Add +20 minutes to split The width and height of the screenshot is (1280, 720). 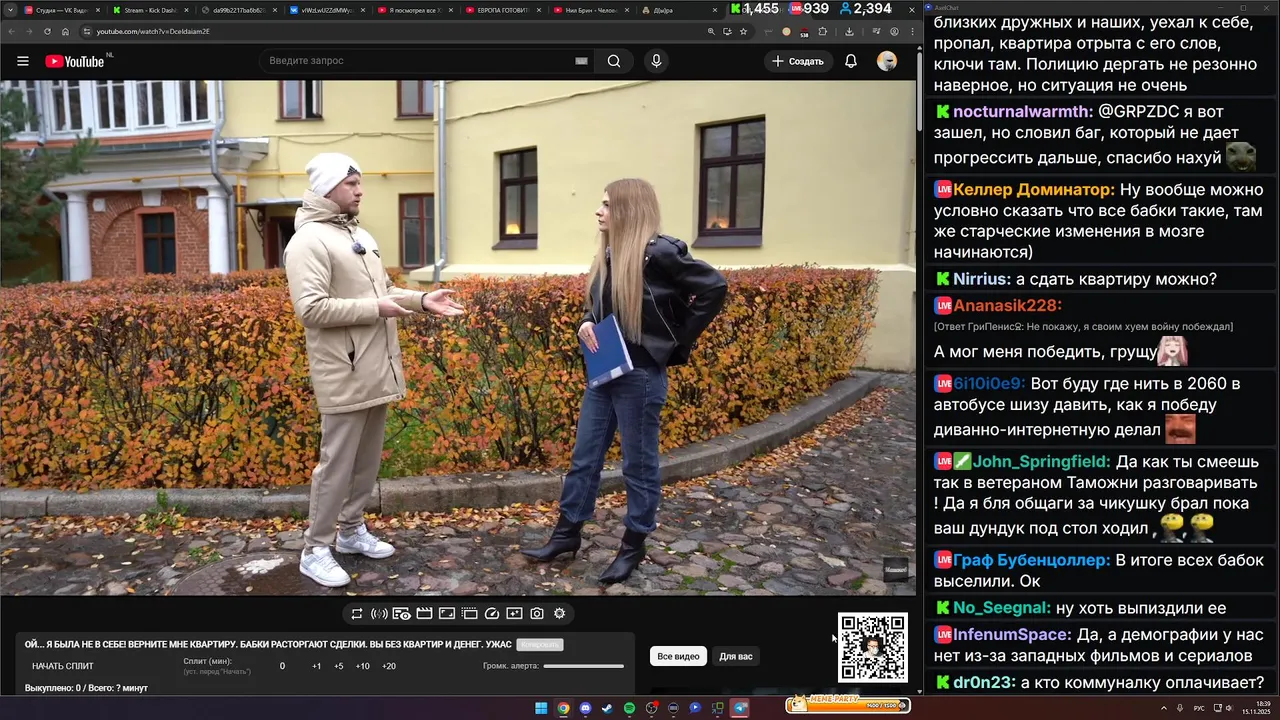point(388,666)
